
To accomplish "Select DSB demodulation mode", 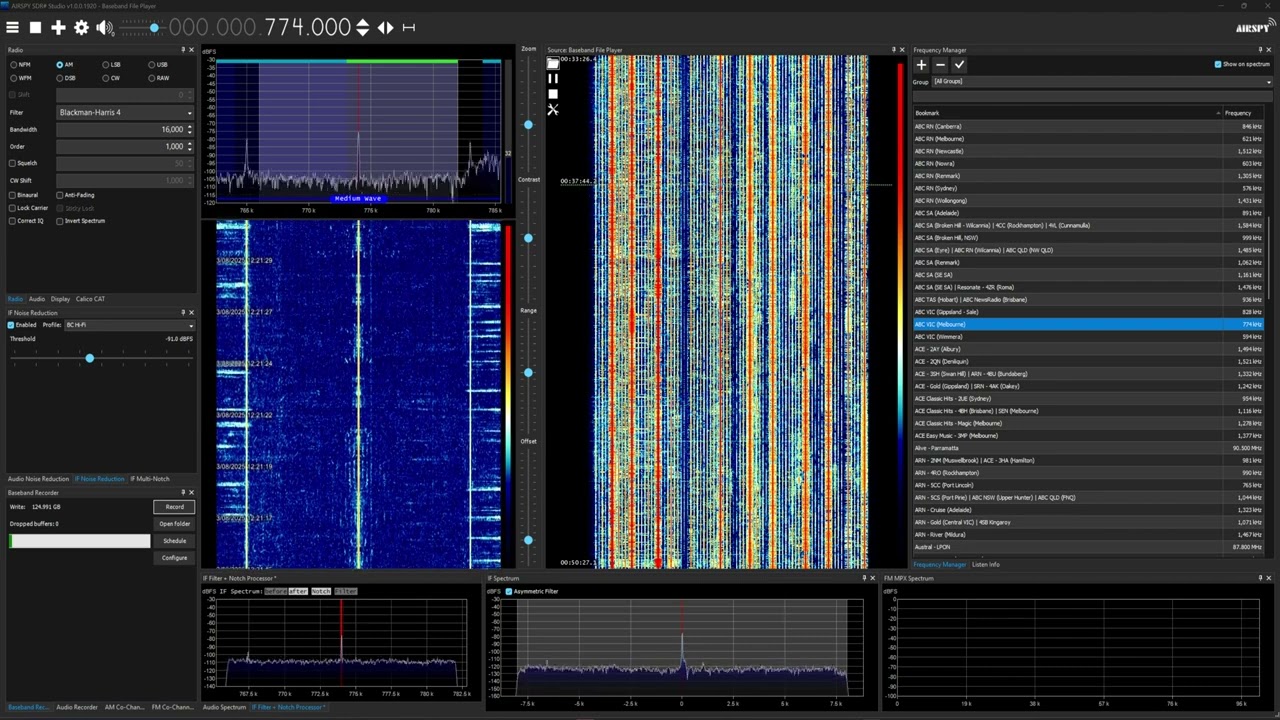I will 66,78.
